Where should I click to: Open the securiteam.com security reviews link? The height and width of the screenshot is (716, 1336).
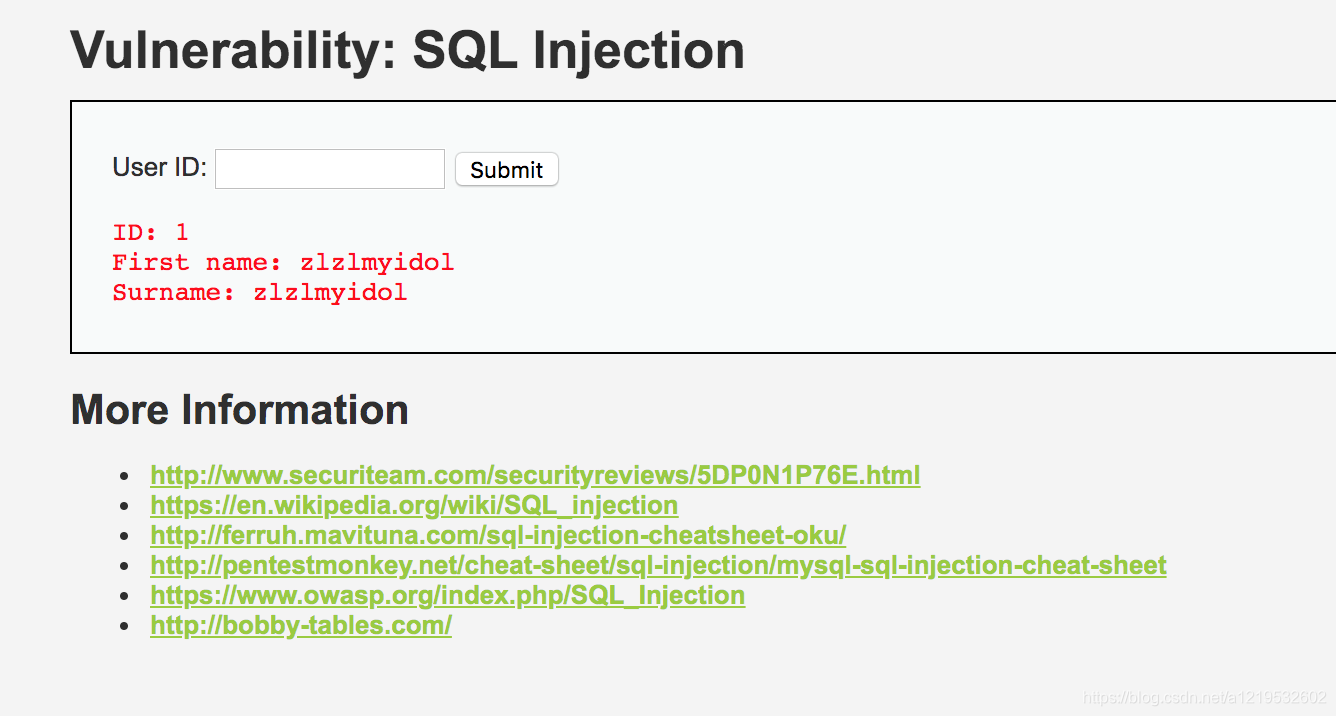pos(535,475)
